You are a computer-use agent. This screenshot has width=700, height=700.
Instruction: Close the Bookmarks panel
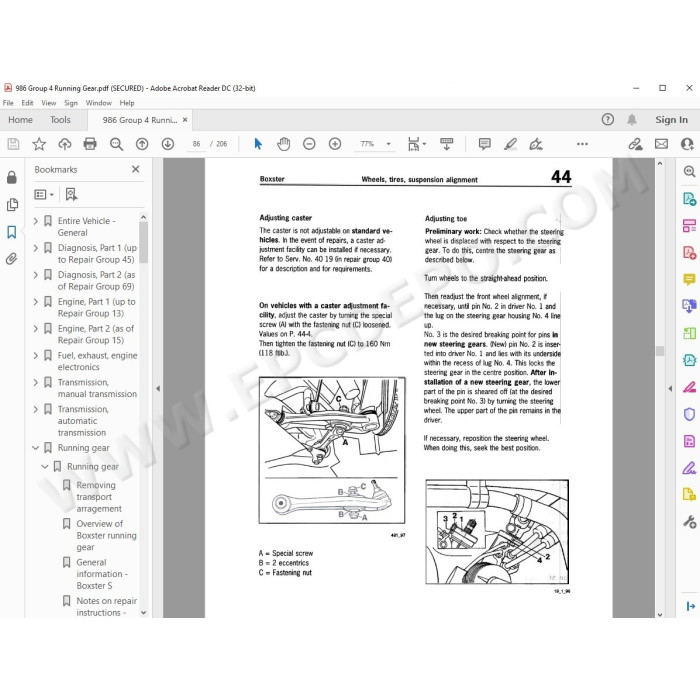pos(136,169)
